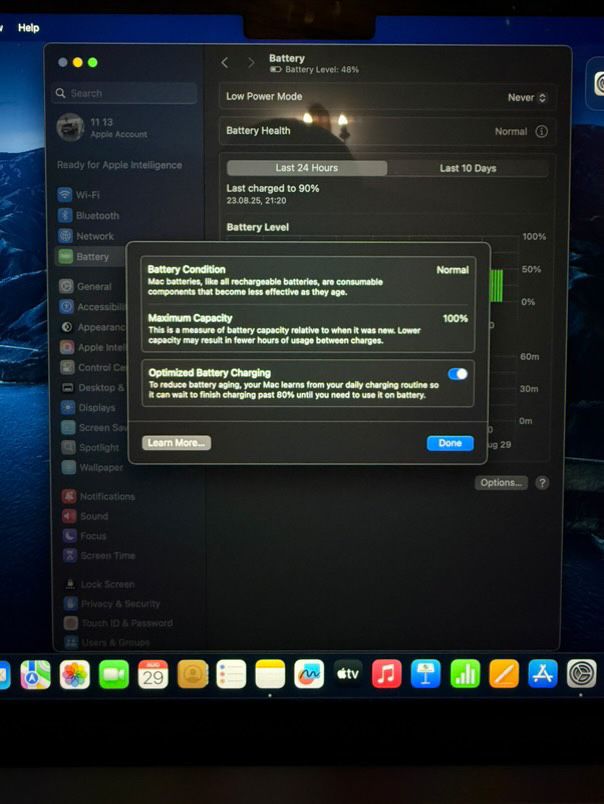Click Battery Health info icon
Screen dimensions: 604x804
tap(541, 132)
